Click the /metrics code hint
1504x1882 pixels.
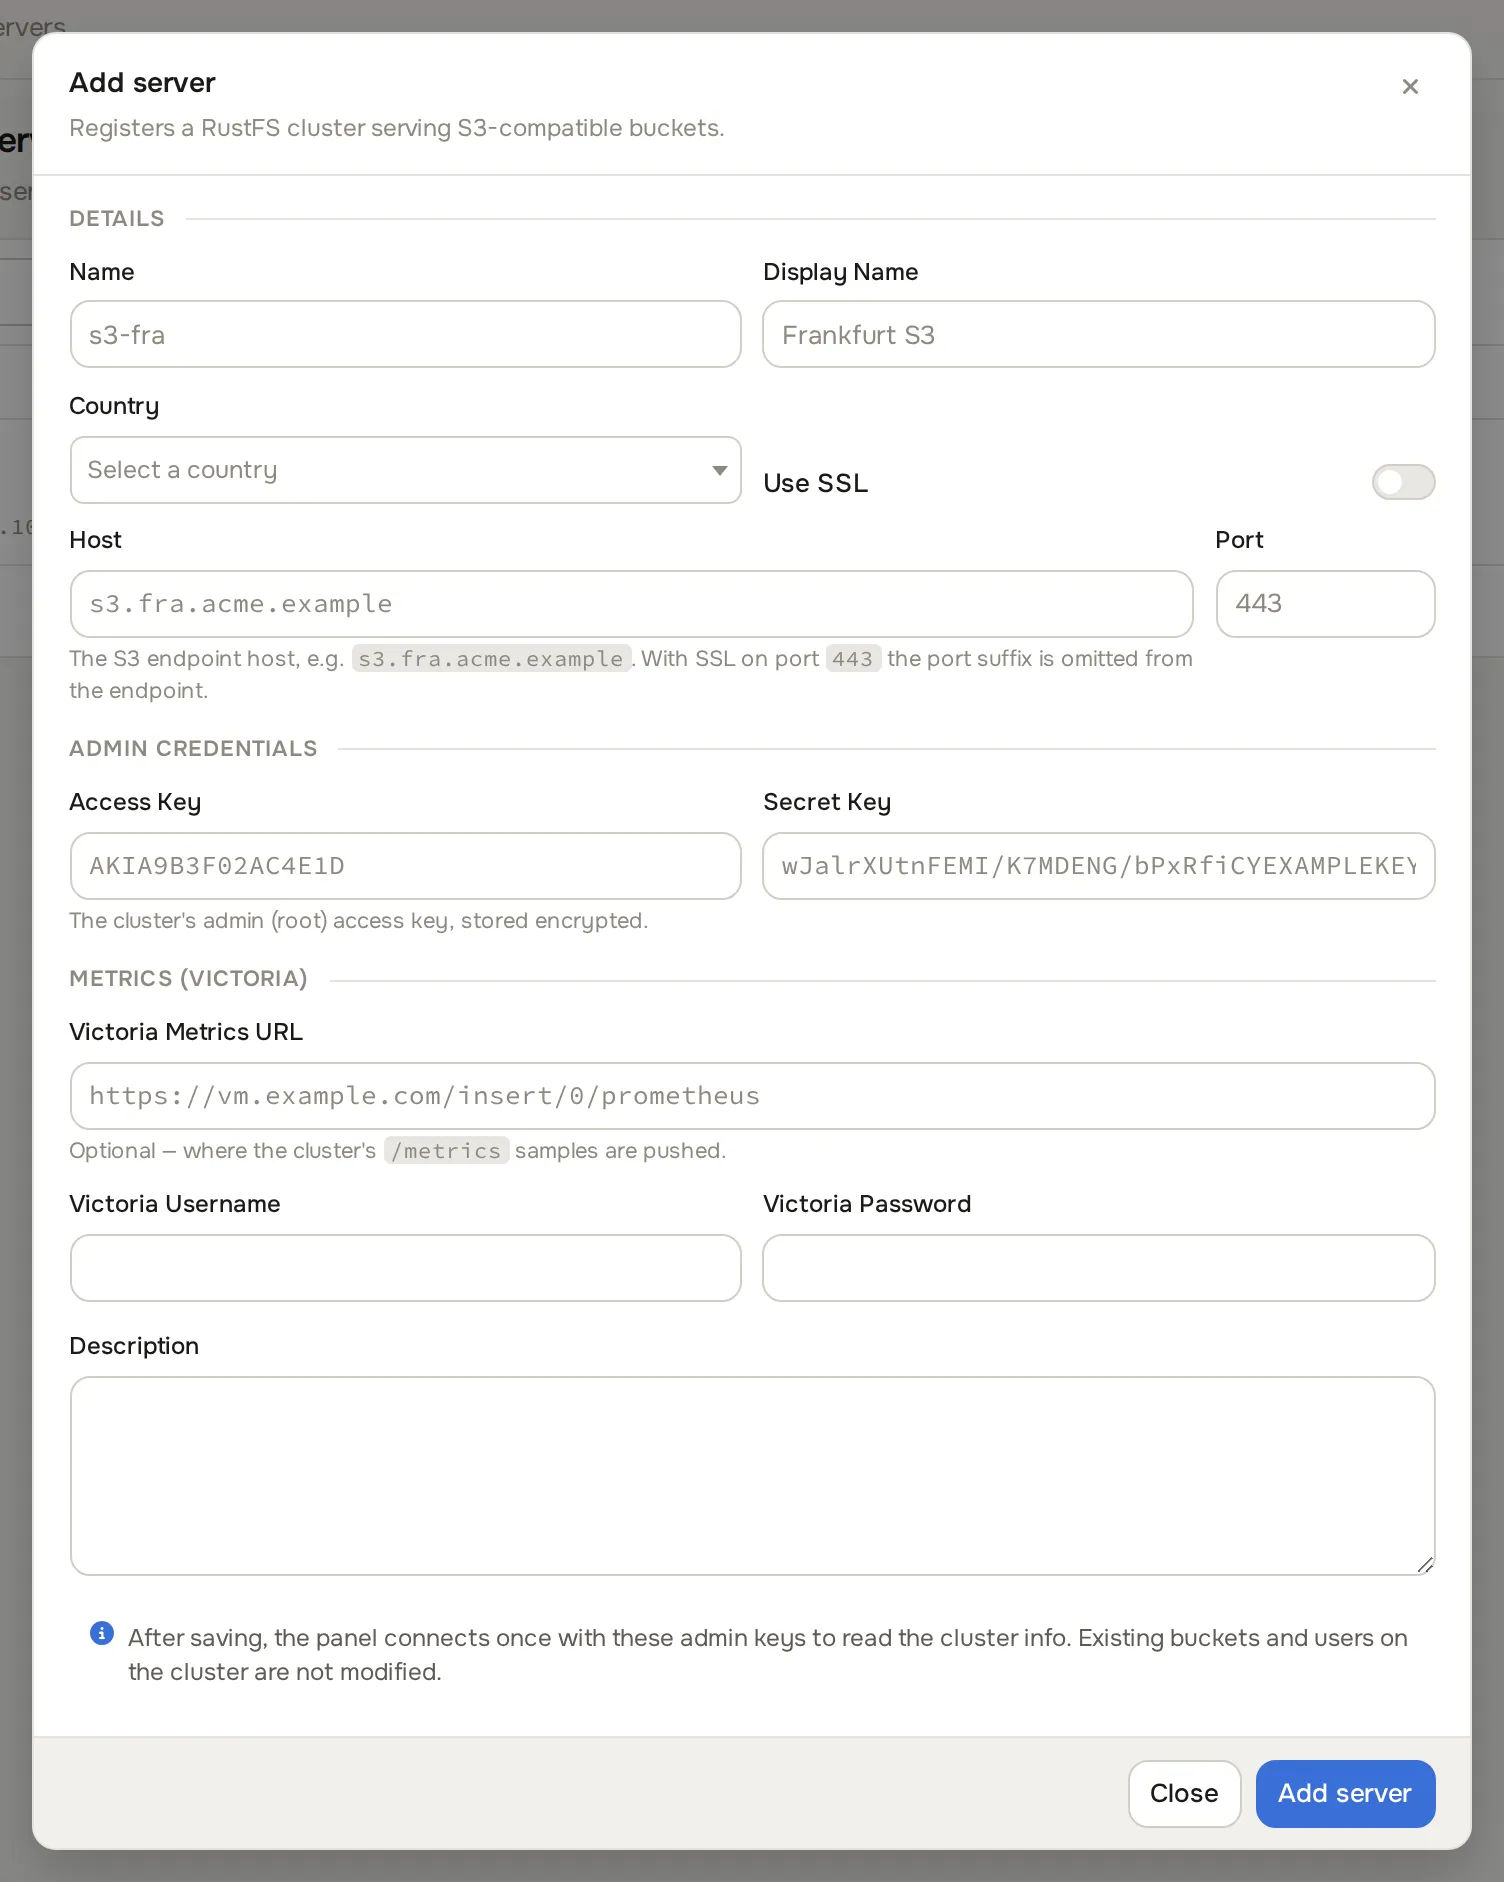point(446,1151)
